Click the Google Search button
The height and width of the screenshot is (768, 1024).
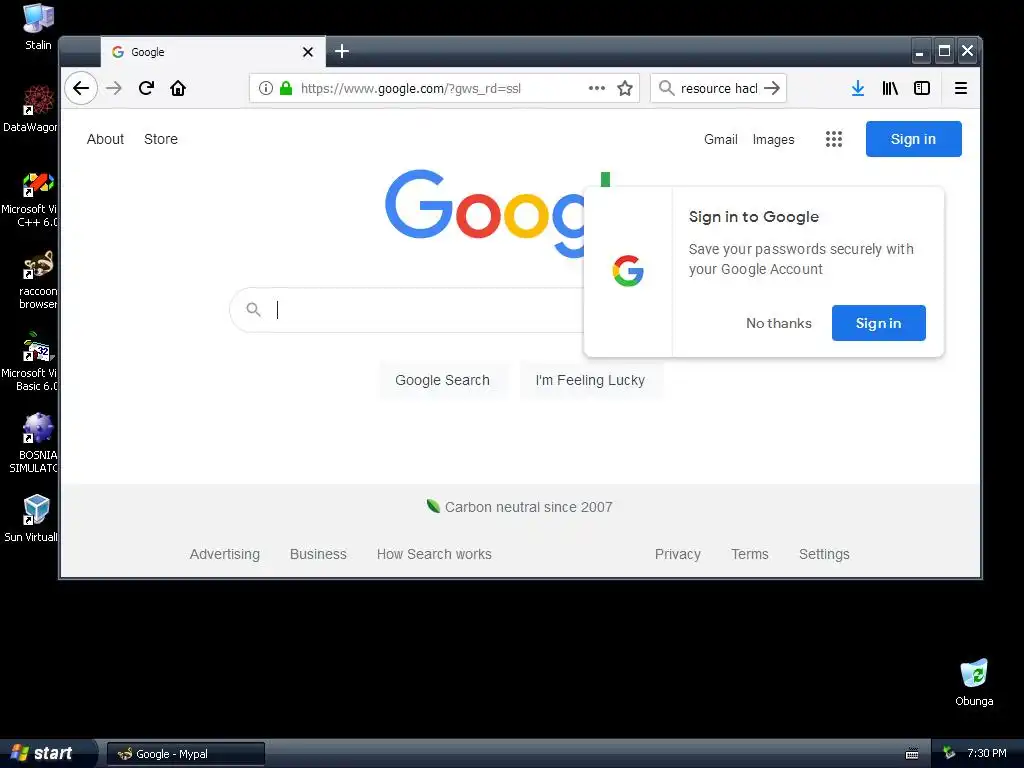pos(442,380)
